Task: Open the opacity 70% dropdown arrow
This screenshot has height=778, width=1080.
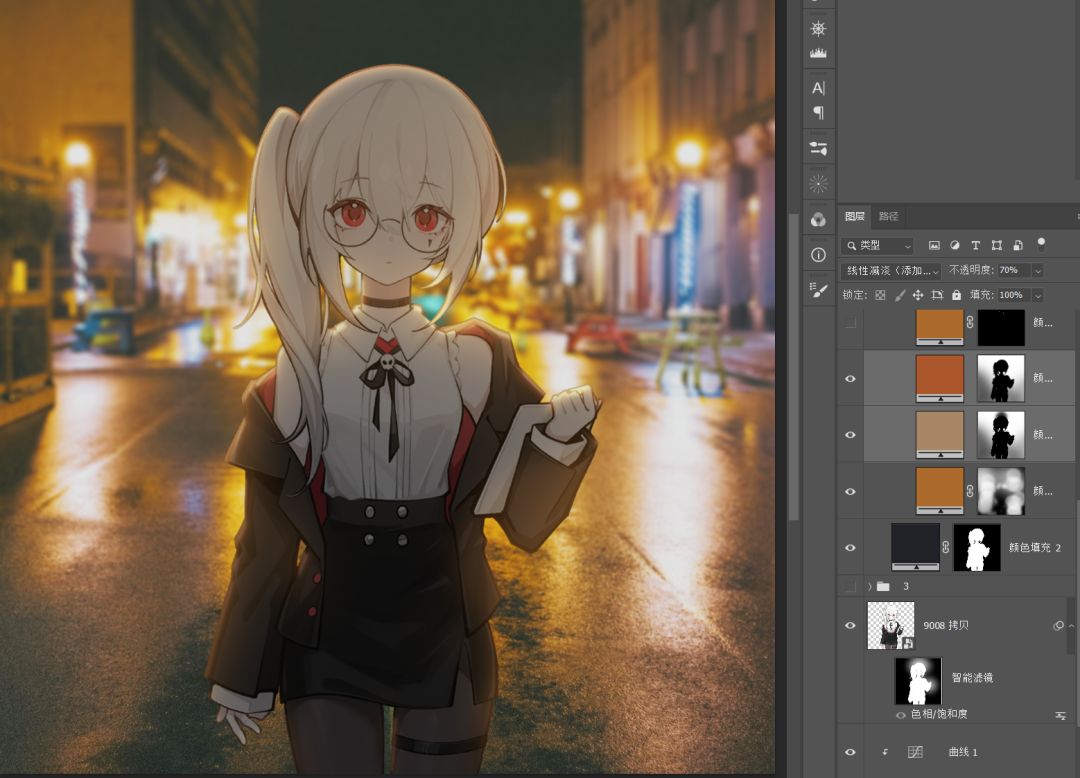Action: click(x=1037, y=270)
